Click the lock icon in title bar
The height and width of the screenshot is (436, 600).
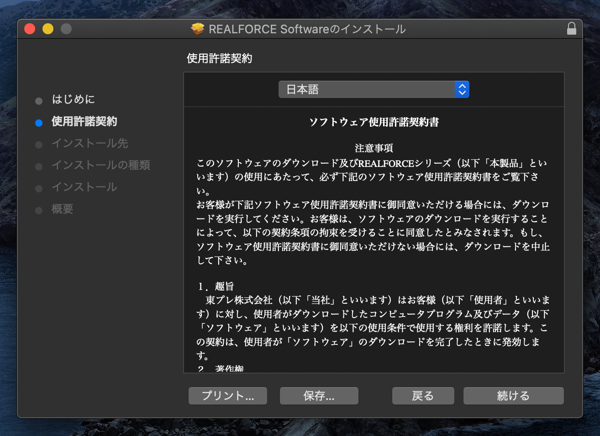point(571,29)
